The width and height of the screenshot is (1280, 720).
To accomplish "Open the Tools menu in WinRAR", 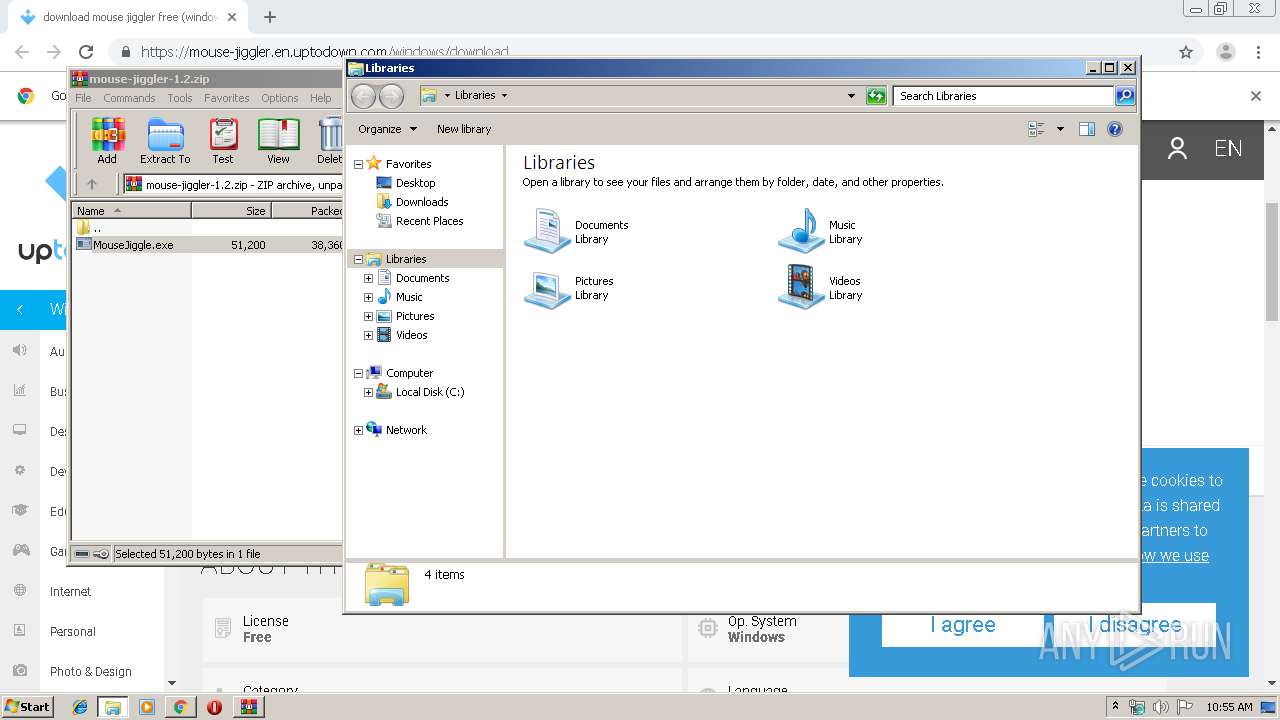I will coord(180,98).
